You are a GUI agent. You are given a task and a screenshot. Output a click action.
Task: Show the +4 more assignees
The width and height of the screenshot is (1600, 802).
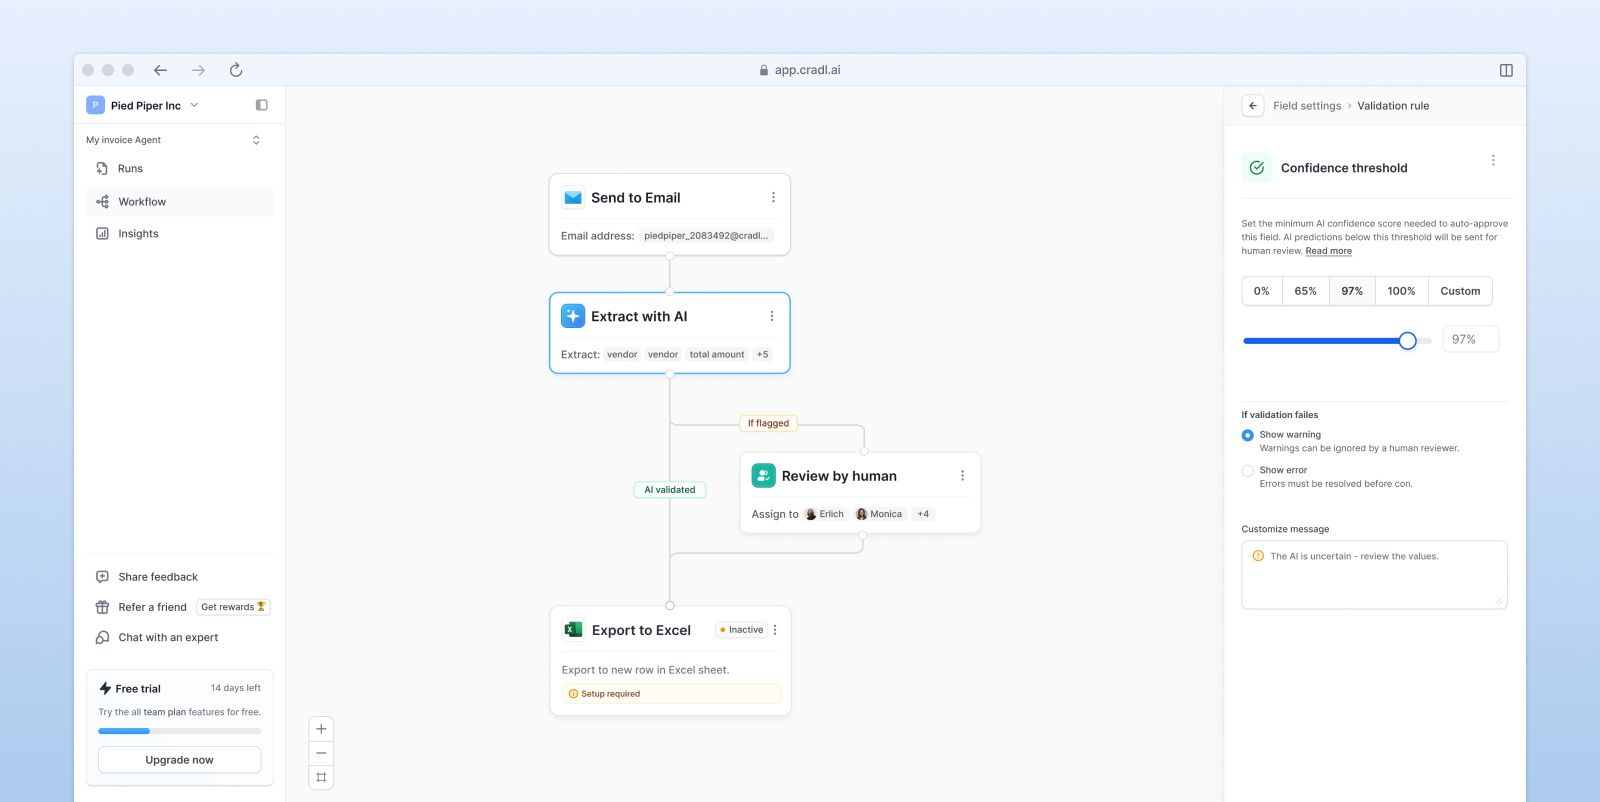click(x=923, y=514)
